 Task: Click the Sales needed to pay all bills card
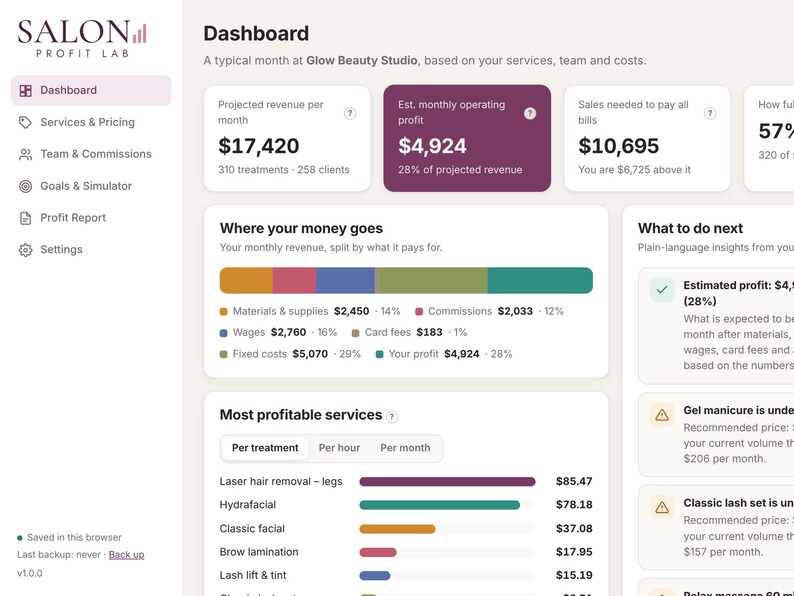(x=647, y=138)
